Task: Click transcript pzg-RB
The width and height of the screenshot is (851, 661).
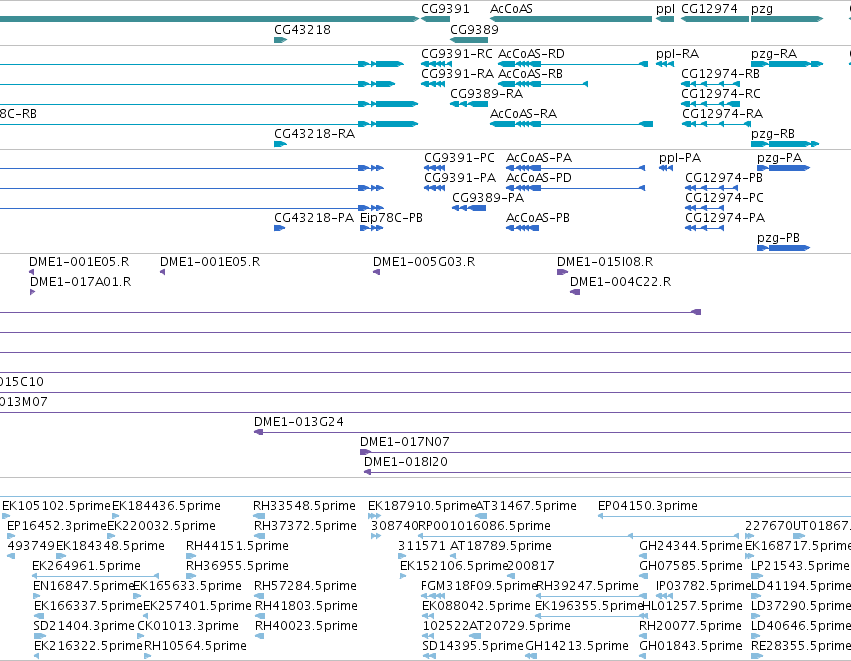Action: [x=785, y=144]
